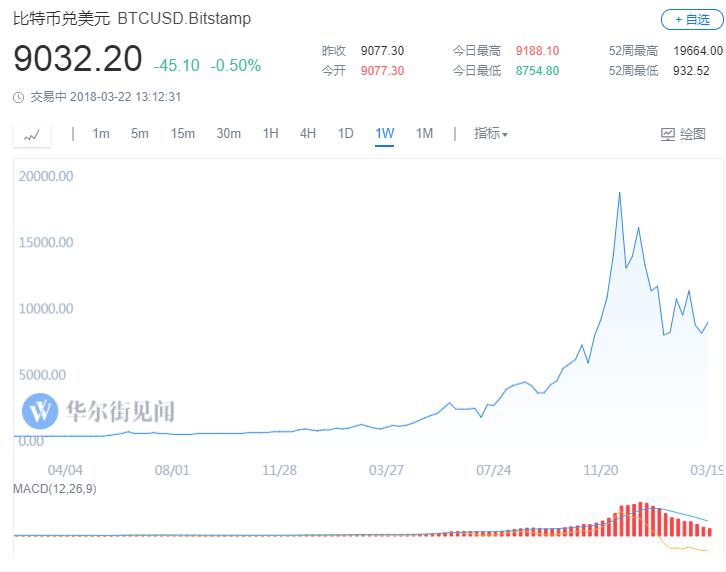Show the 4H chart
The image size is (726, 572).
308,134
